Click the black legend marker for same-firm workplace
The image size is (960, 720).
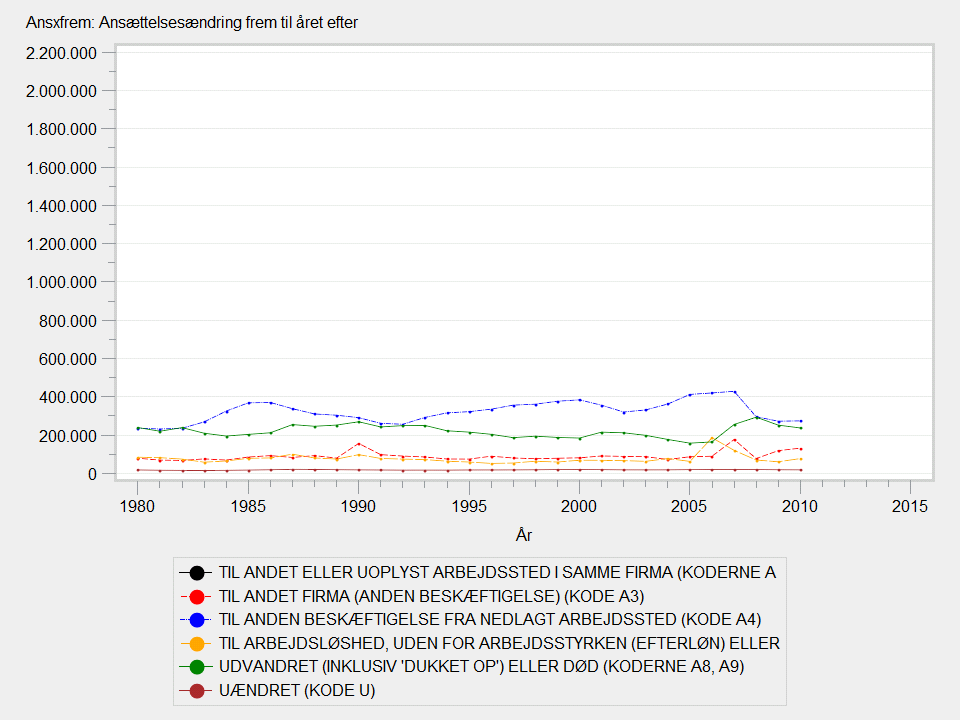click(x=197, y=573)
